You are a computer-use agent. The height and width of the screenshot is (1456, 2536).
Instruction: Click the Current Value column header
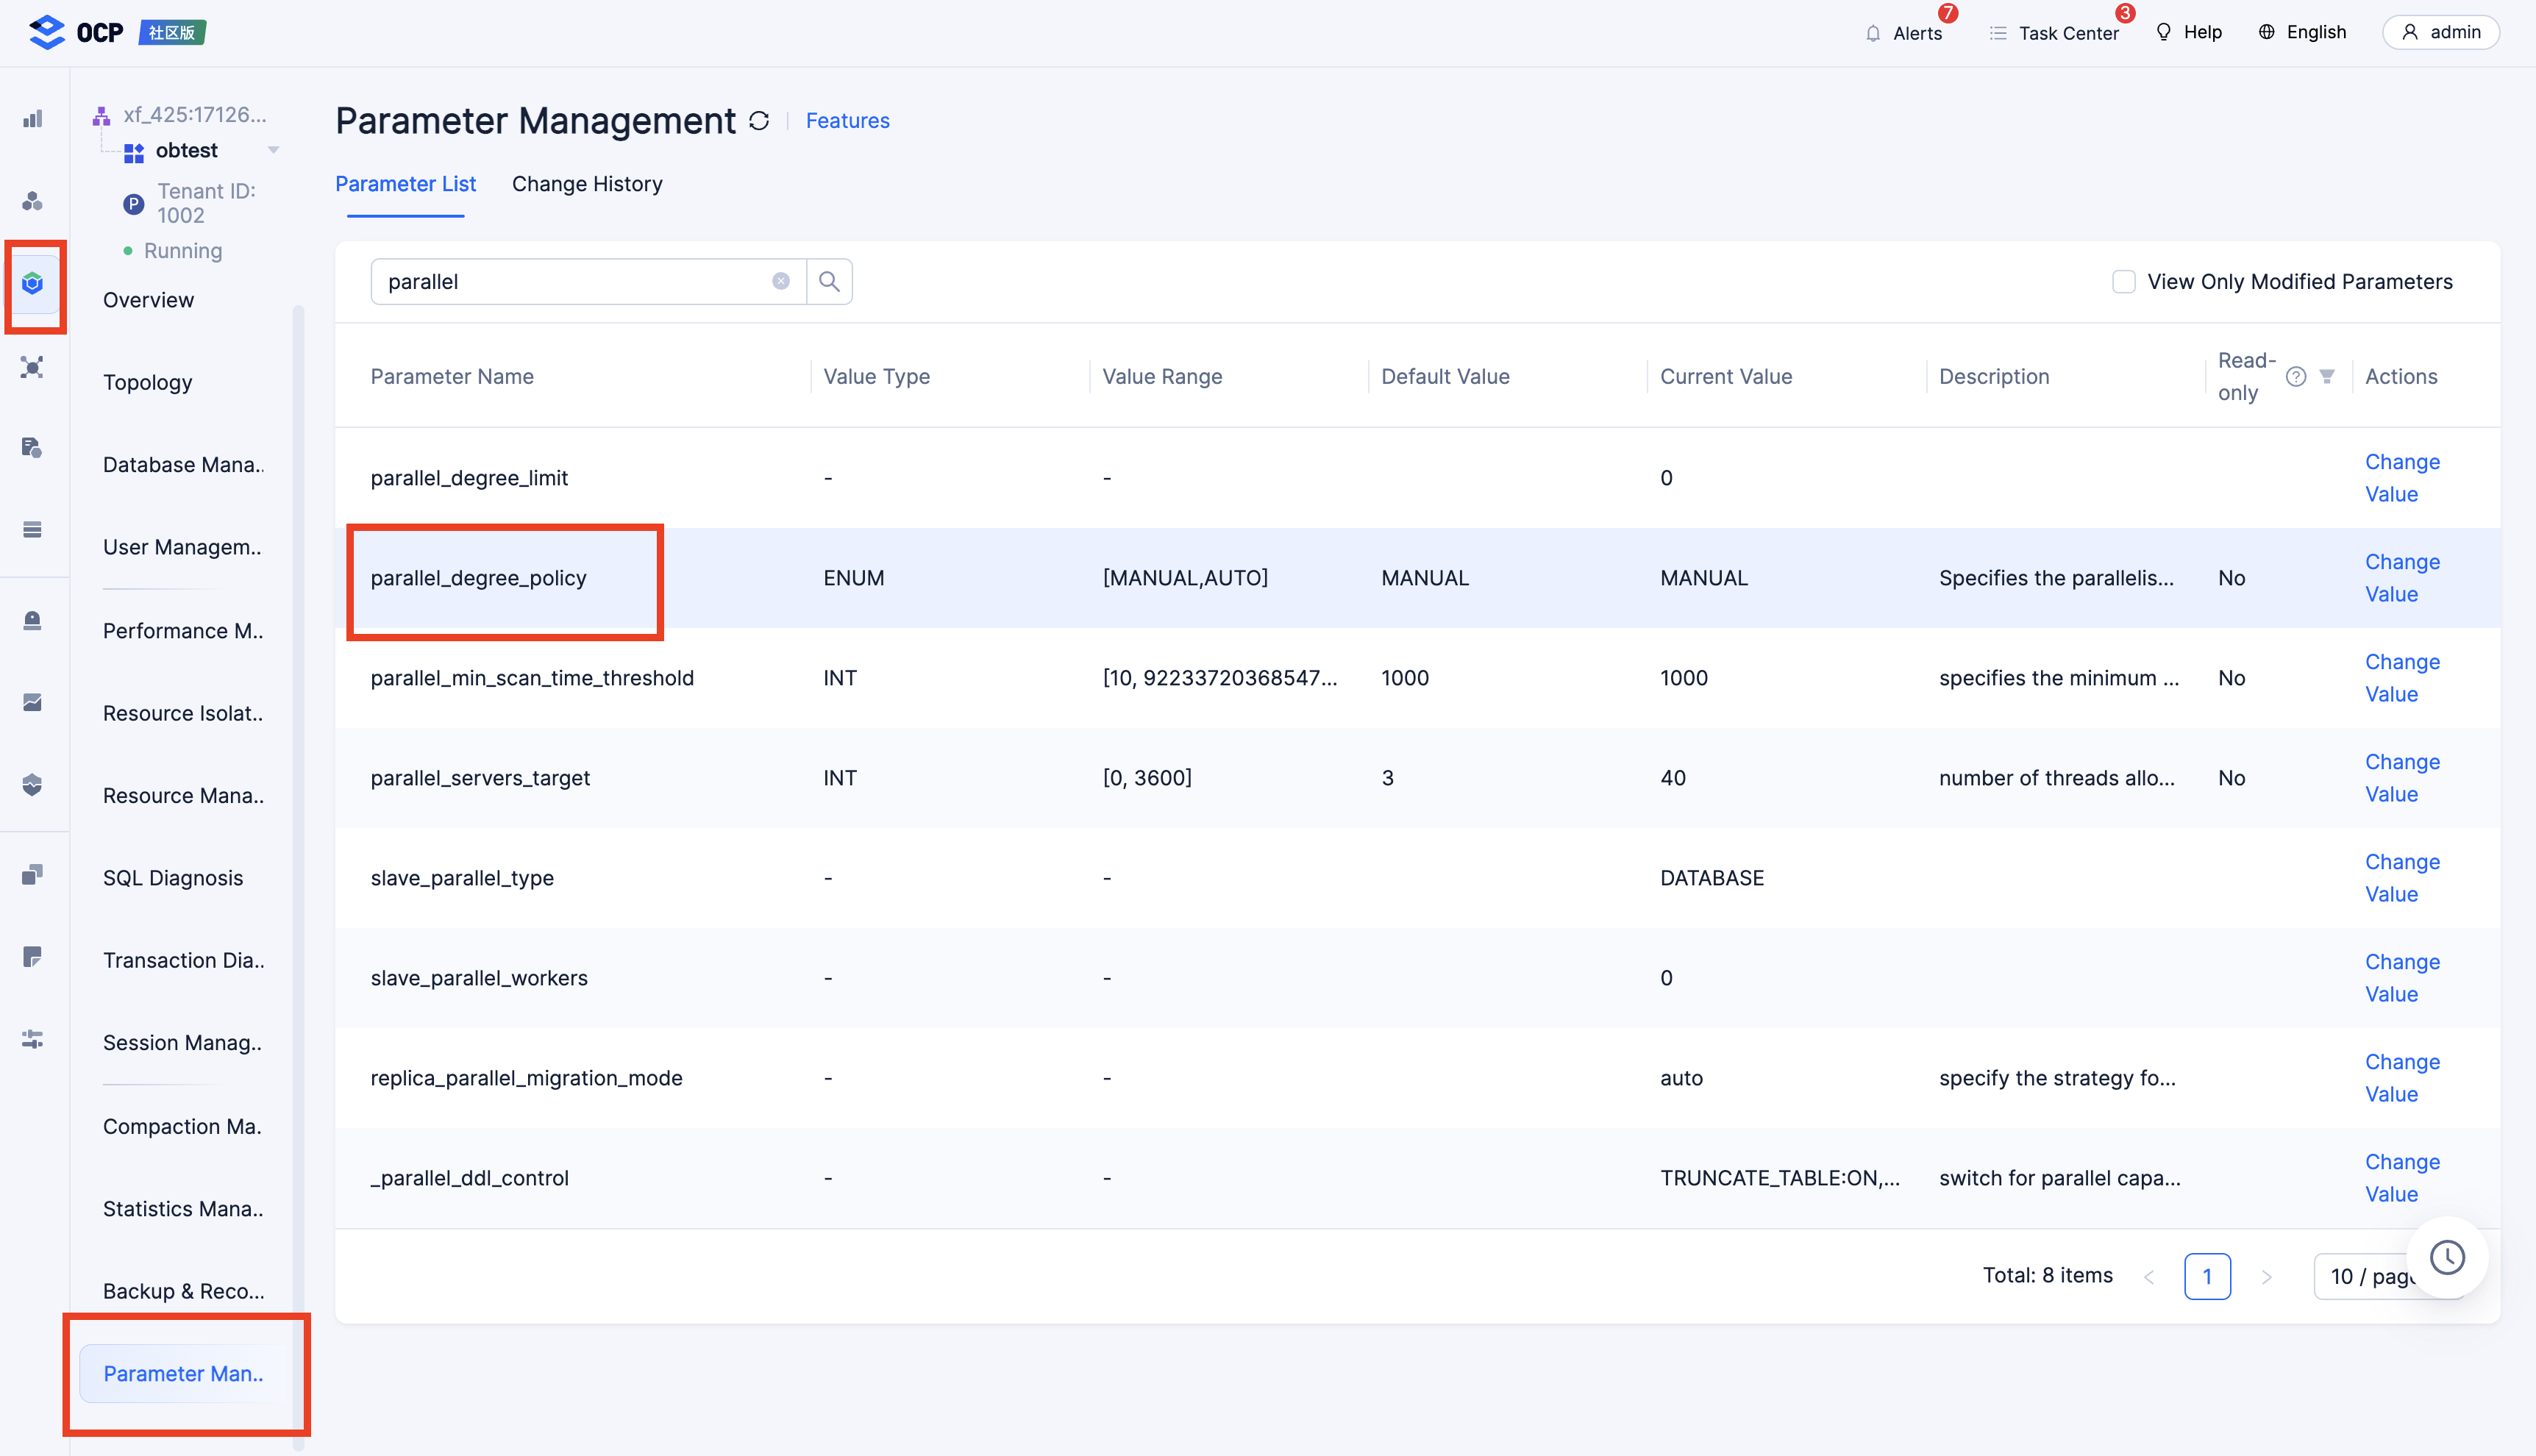pos(1726,376)
